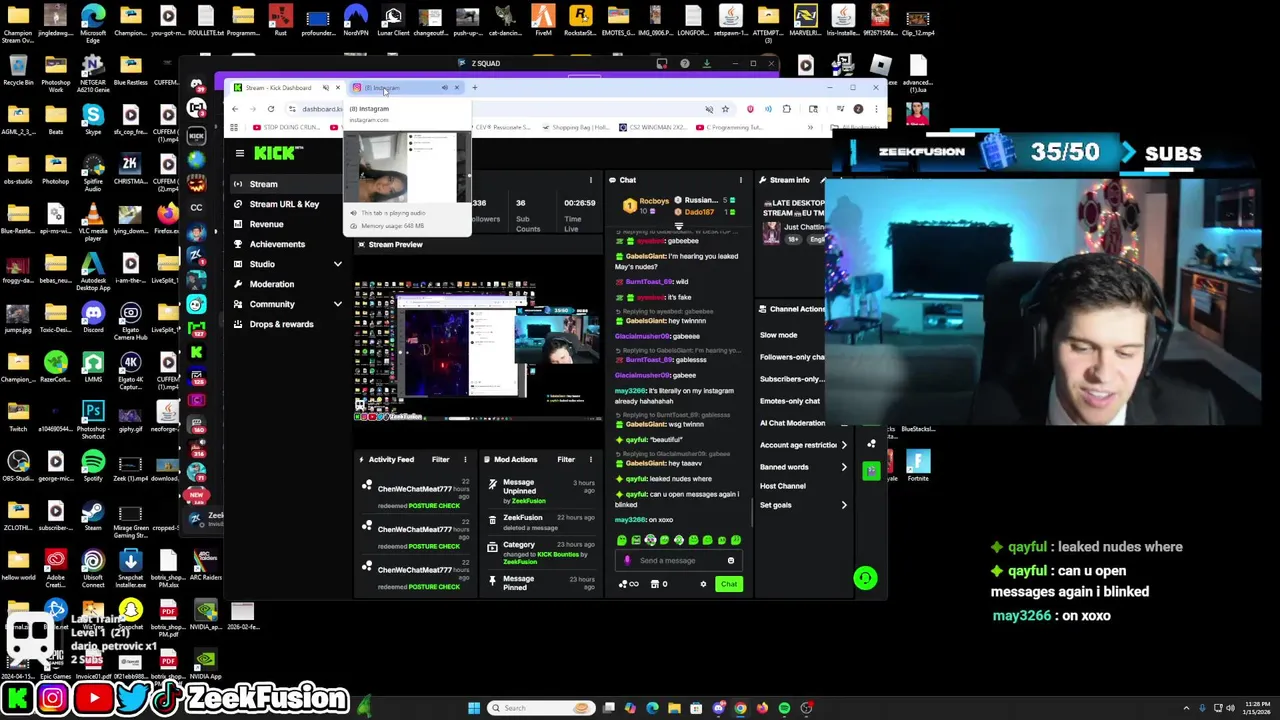Viewport: 1280px width, 720px height.
Task: Open CS2 WINGMAN 2X2 bookmark
Action: (x=652, y=128)
